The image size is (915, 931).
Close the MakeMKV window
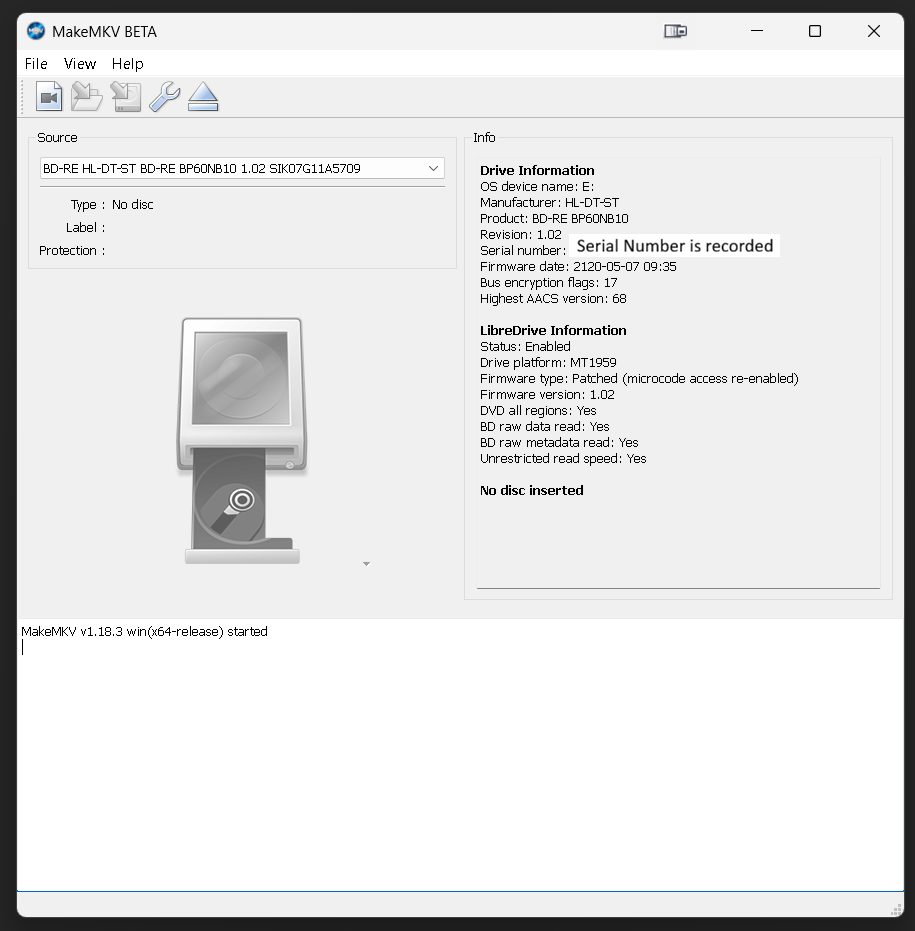click(x=873, y=31)
